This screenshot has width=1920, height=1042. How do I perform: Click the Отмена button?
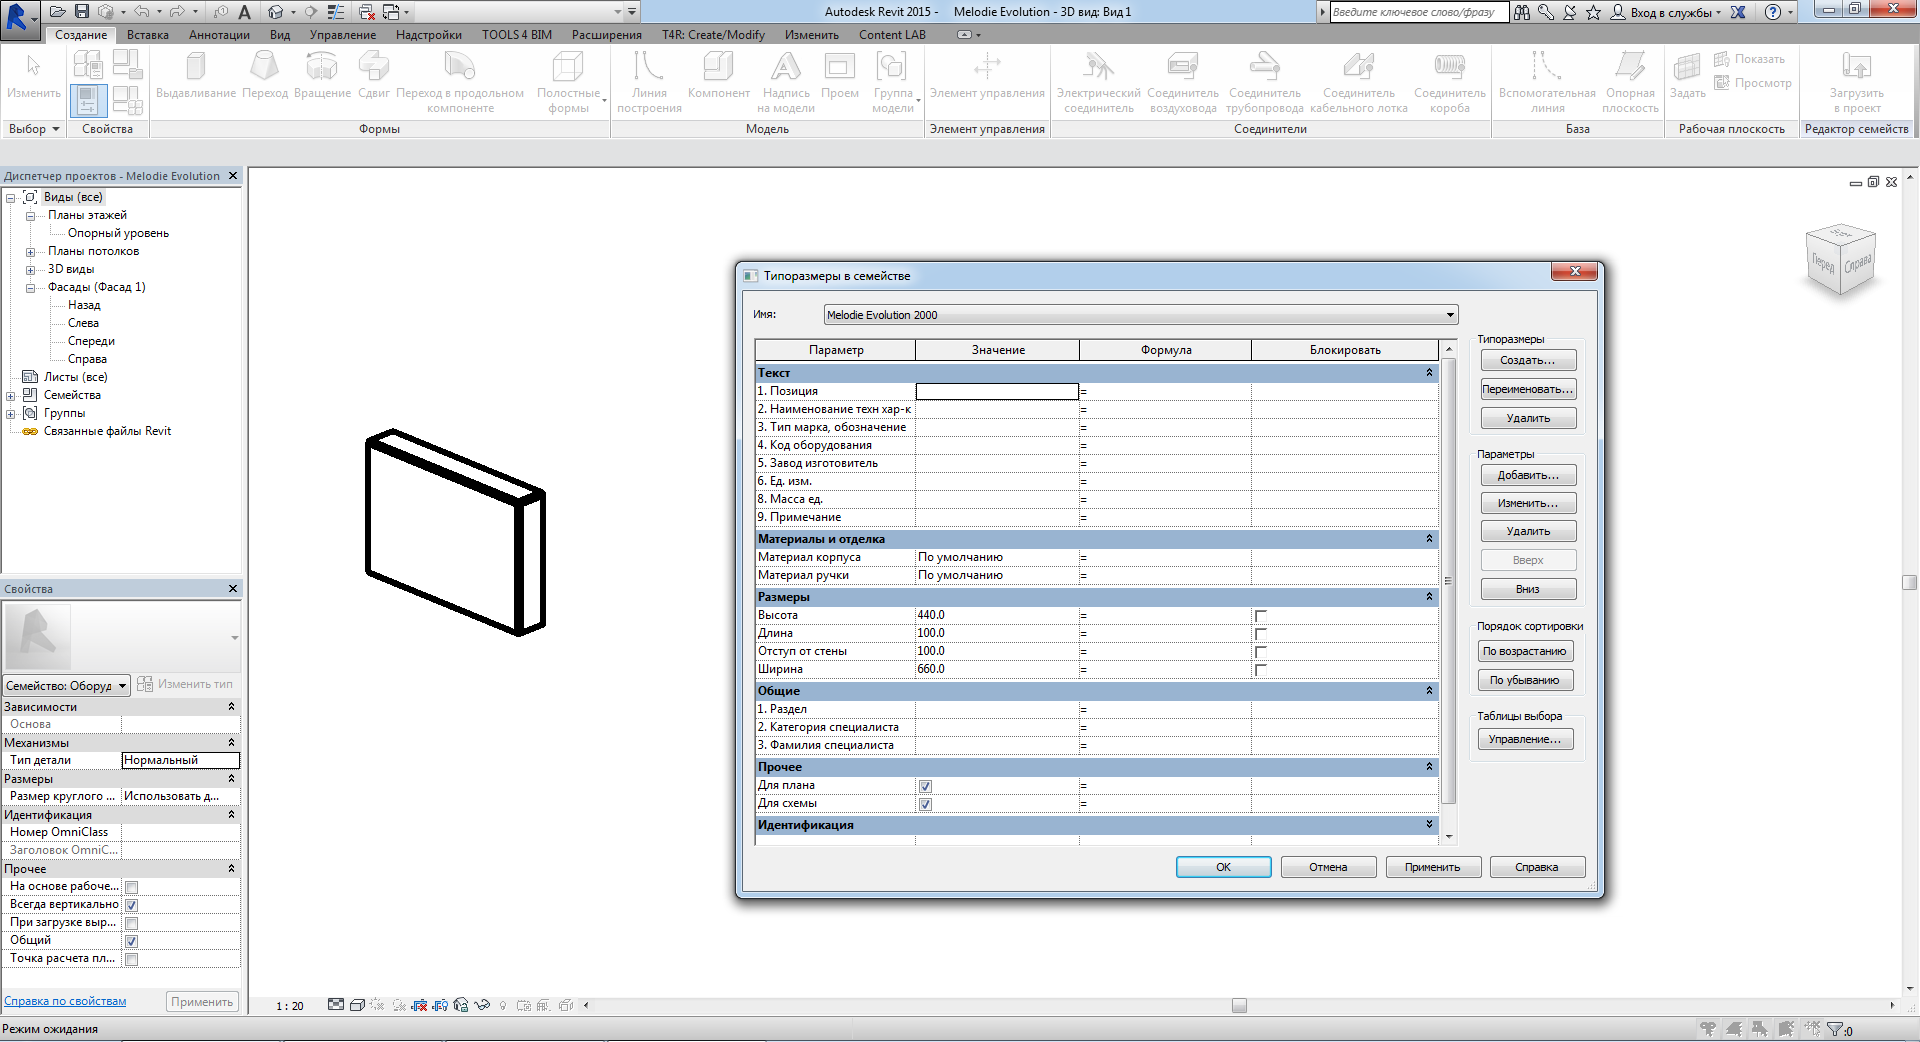pos(1328,867)
